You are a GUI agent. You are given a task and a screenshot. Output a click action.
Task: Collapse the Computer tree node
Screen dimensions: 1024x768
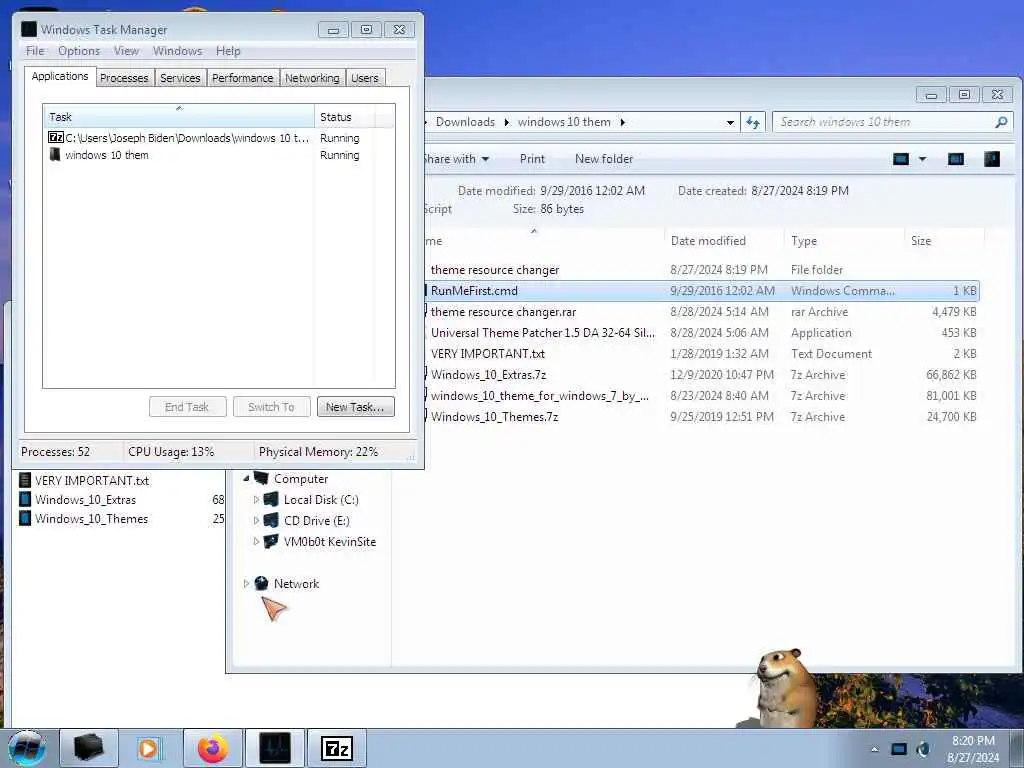(247, 479)
